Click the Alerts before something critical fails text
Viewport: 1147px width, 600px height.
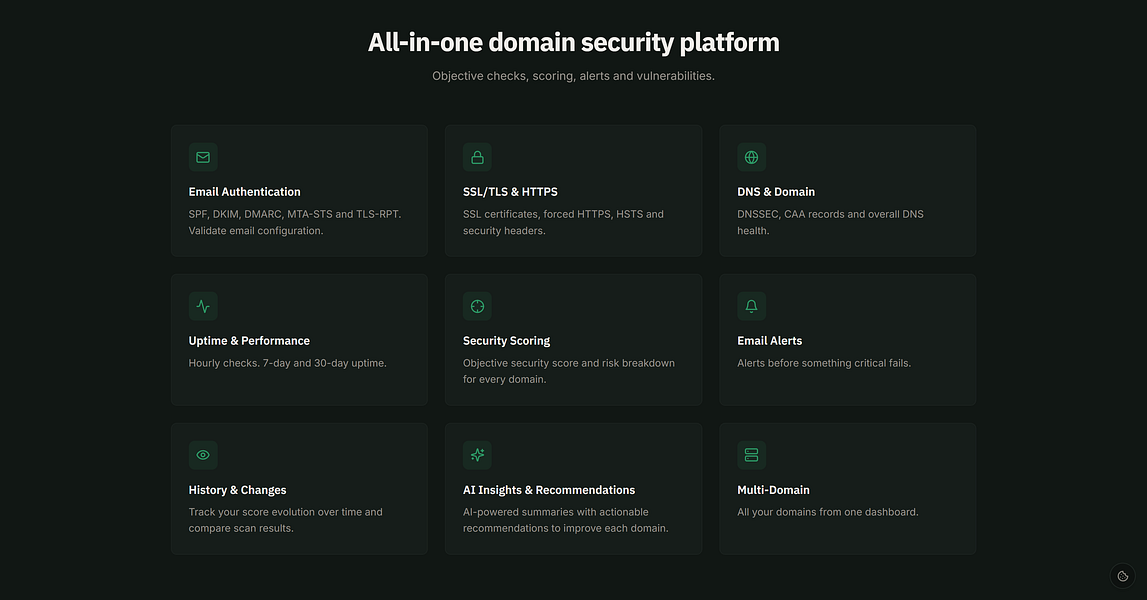824,363
